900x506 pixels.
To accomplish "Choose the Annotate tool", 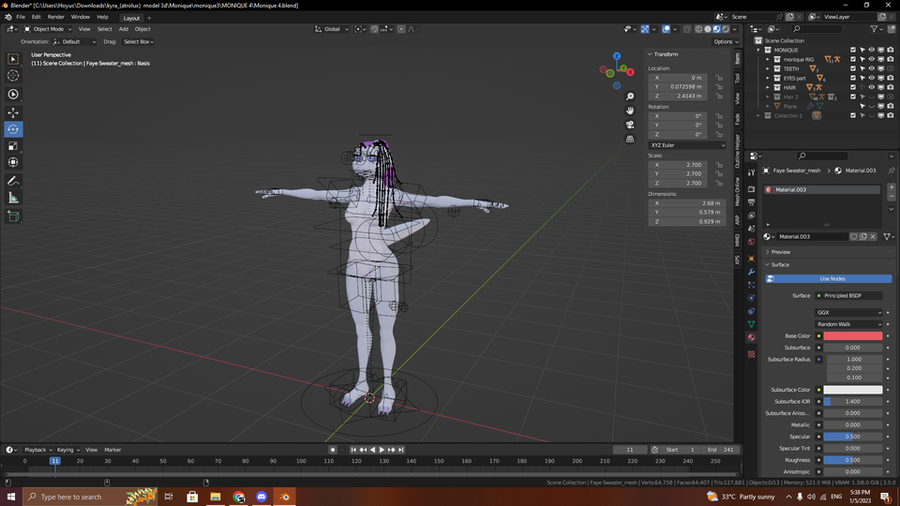I will [x=13, y=181].
